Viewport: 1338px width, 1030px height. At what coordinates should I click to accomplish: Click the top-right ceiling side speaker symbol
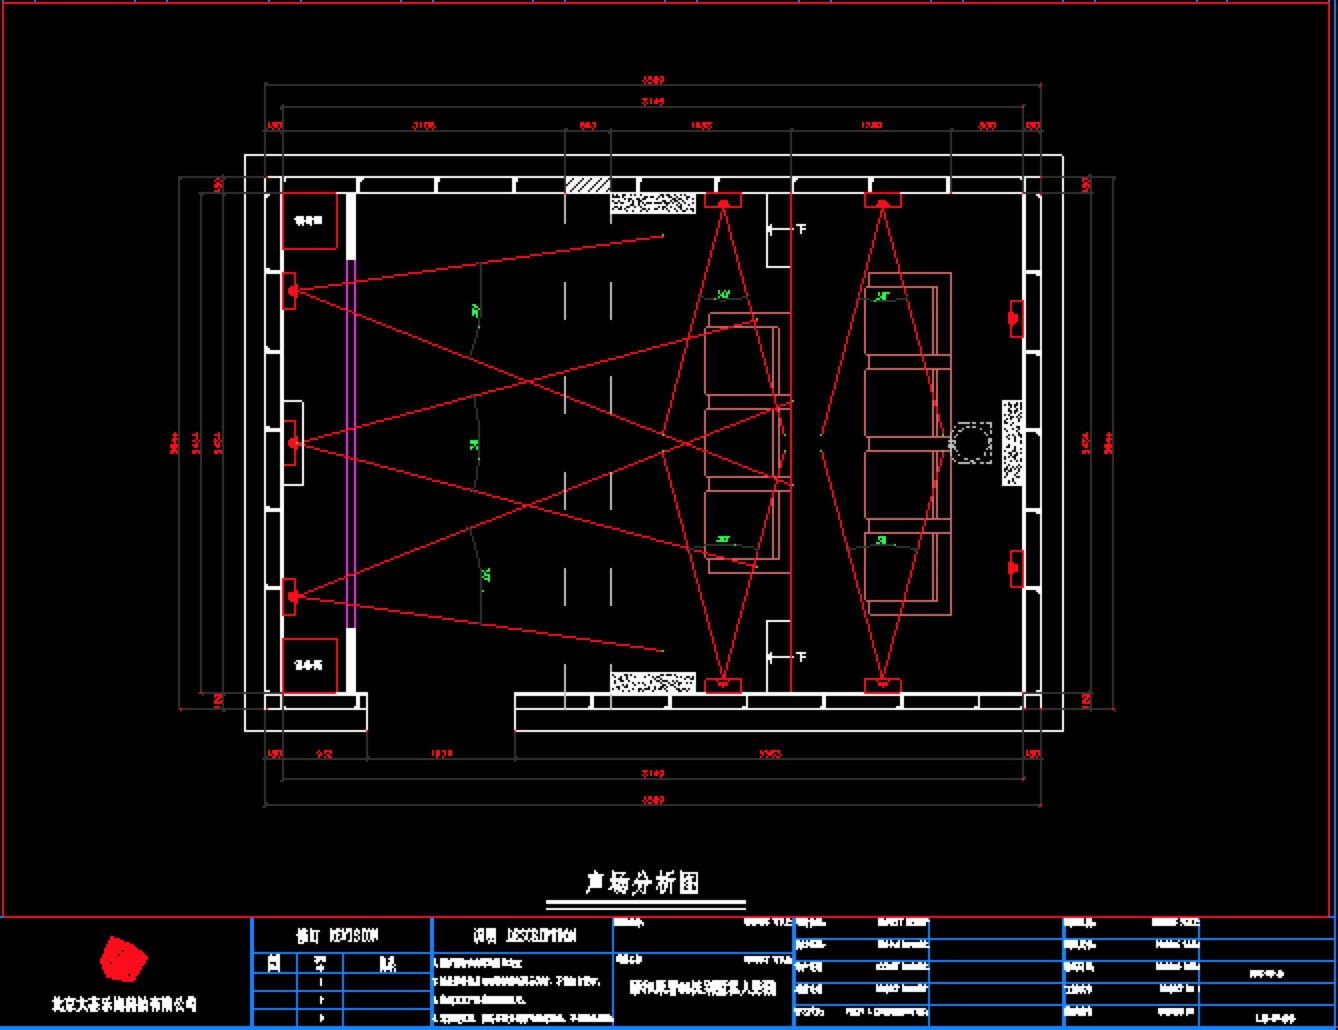882,201
